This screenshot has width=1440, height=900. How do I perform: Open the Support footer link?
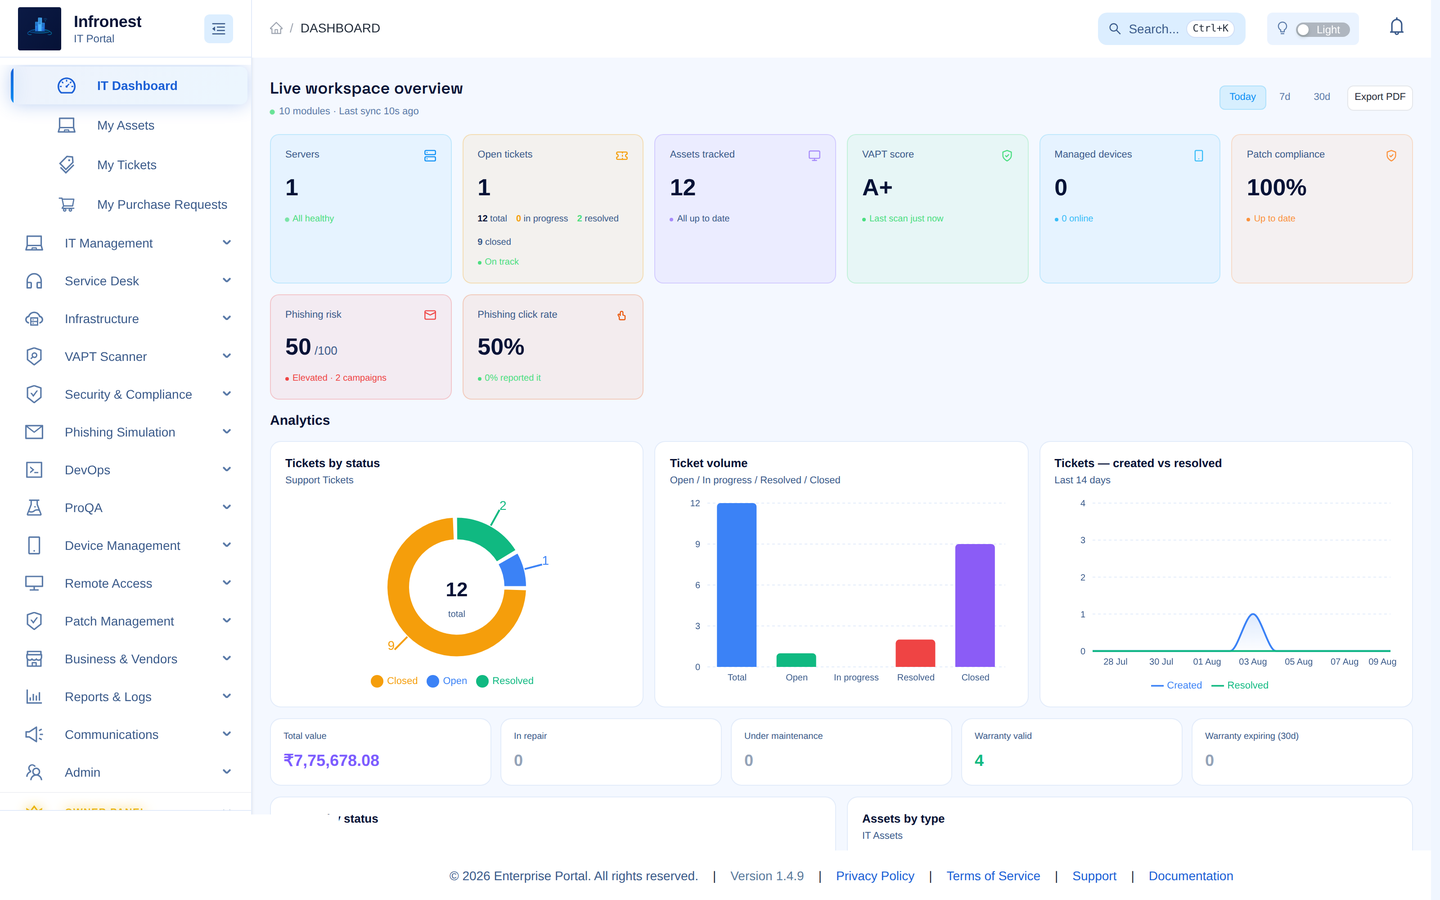click(1094, 876)
